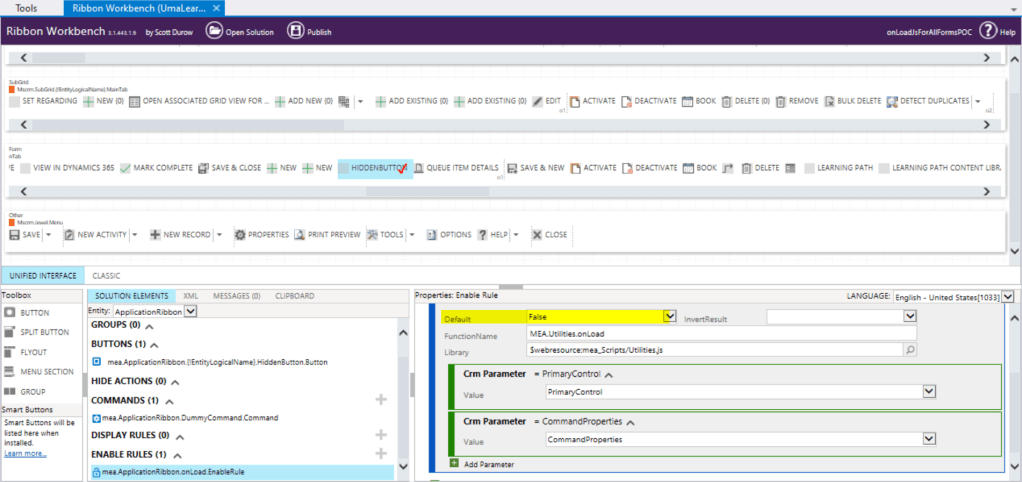Open Help via question mark icon
Screen dimensions: 1022x482
coord(988,31)
